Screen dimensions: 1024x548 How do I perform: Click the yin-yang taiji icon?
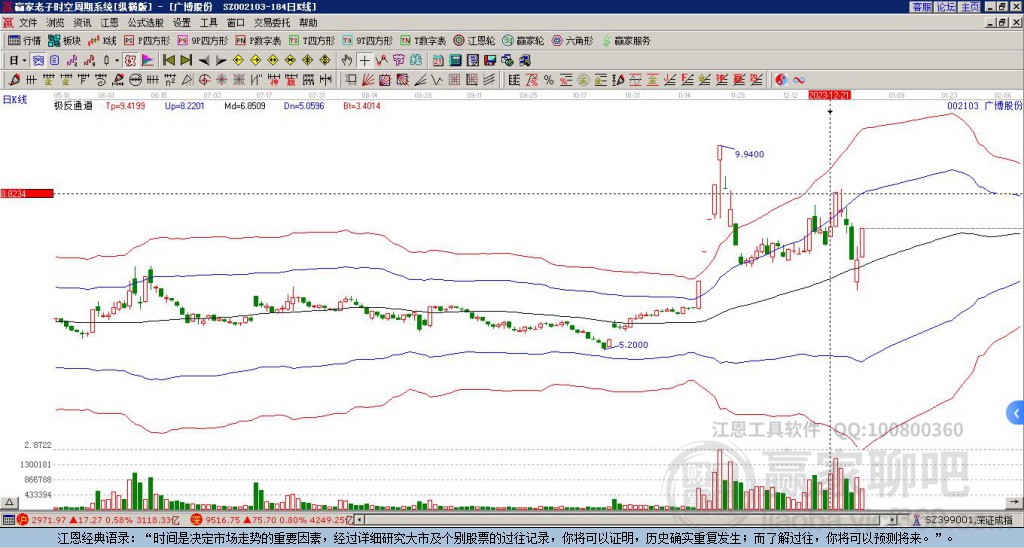click(x=781, y=80)
